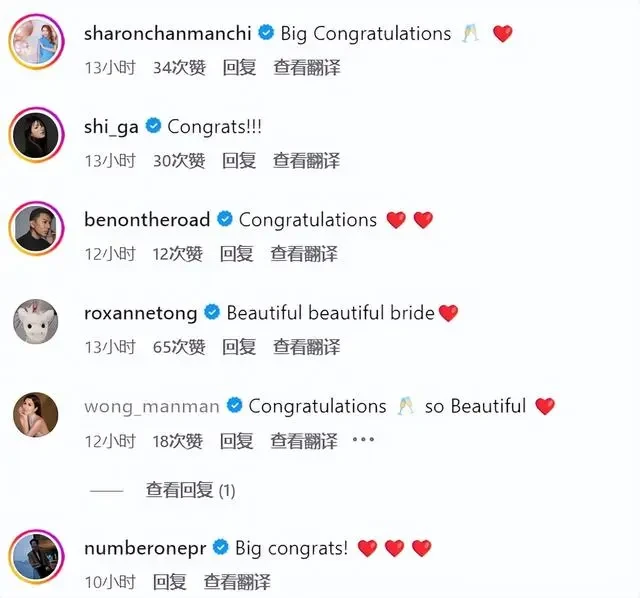Click verified badge next to shi_ga
The image size is (640, 598).
click(x=153, y=126)
